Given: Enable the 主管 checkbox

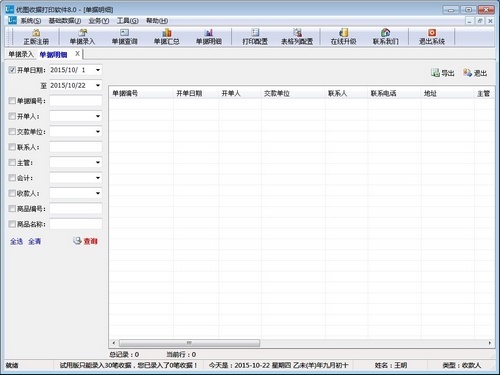Looking at the screenshot, I should pyautogui.click(x=12, y=162).
